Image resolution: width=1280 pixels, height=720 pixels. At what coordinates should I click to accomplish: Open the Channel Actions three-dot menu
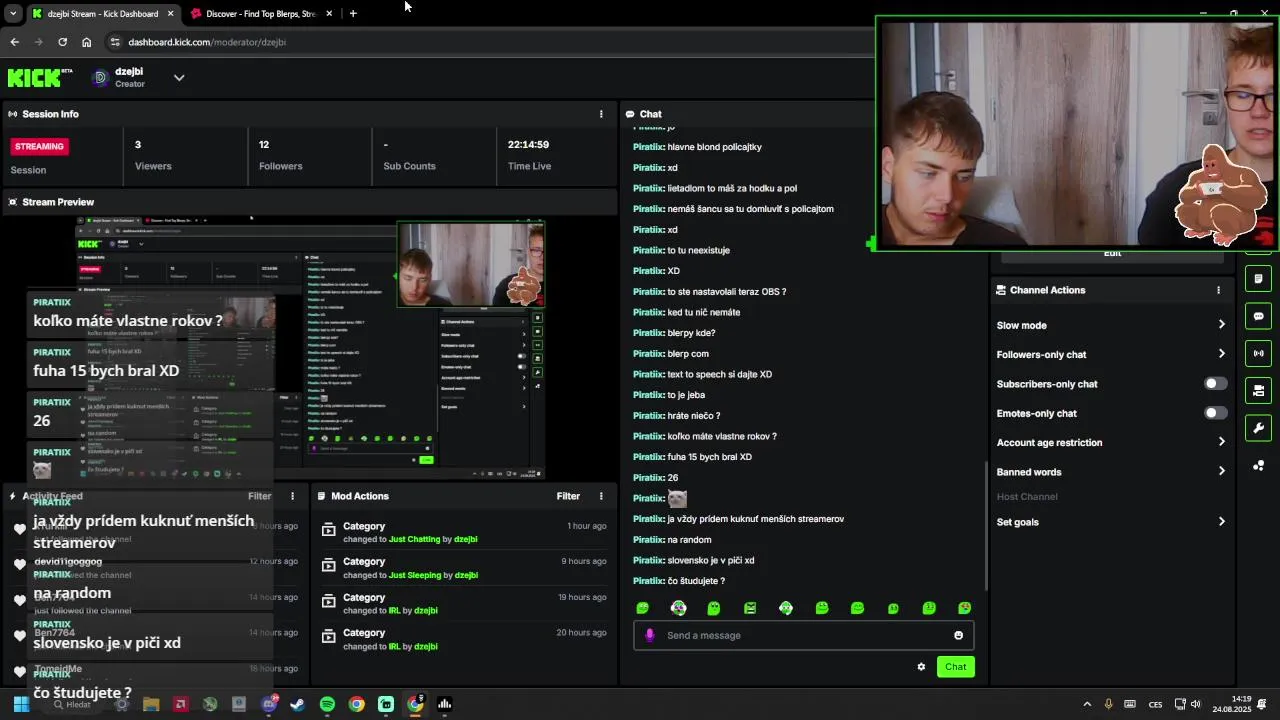click(1218, 290)
